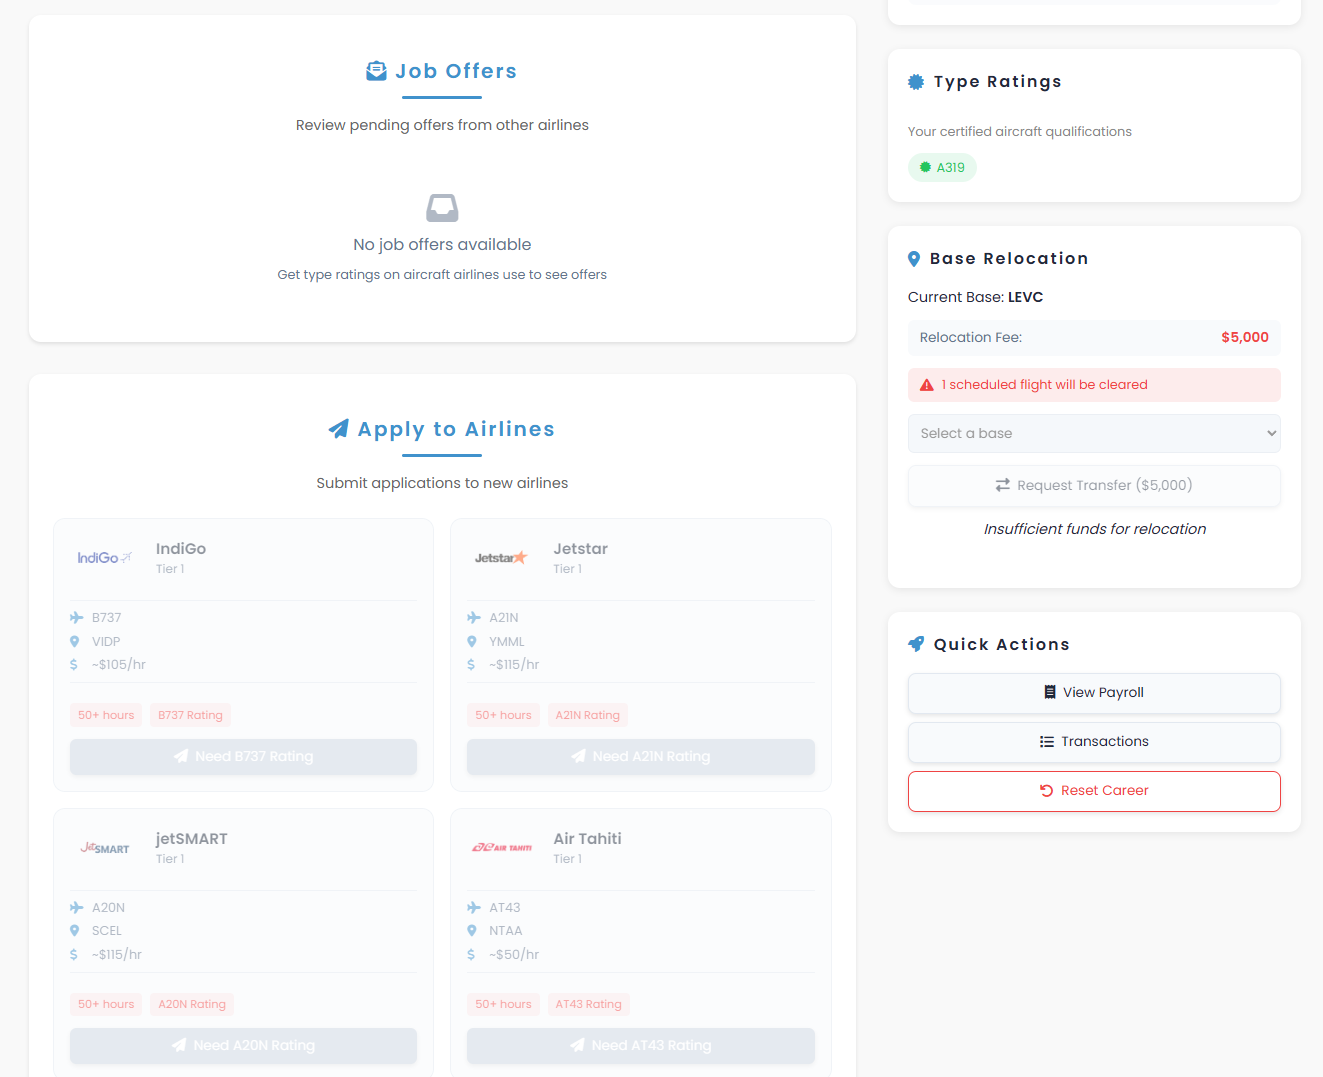The width and height of the screenshot is (1323, 1077).
Task: Click the 50+ hours tag on Jetstar card
Action: 503,716
